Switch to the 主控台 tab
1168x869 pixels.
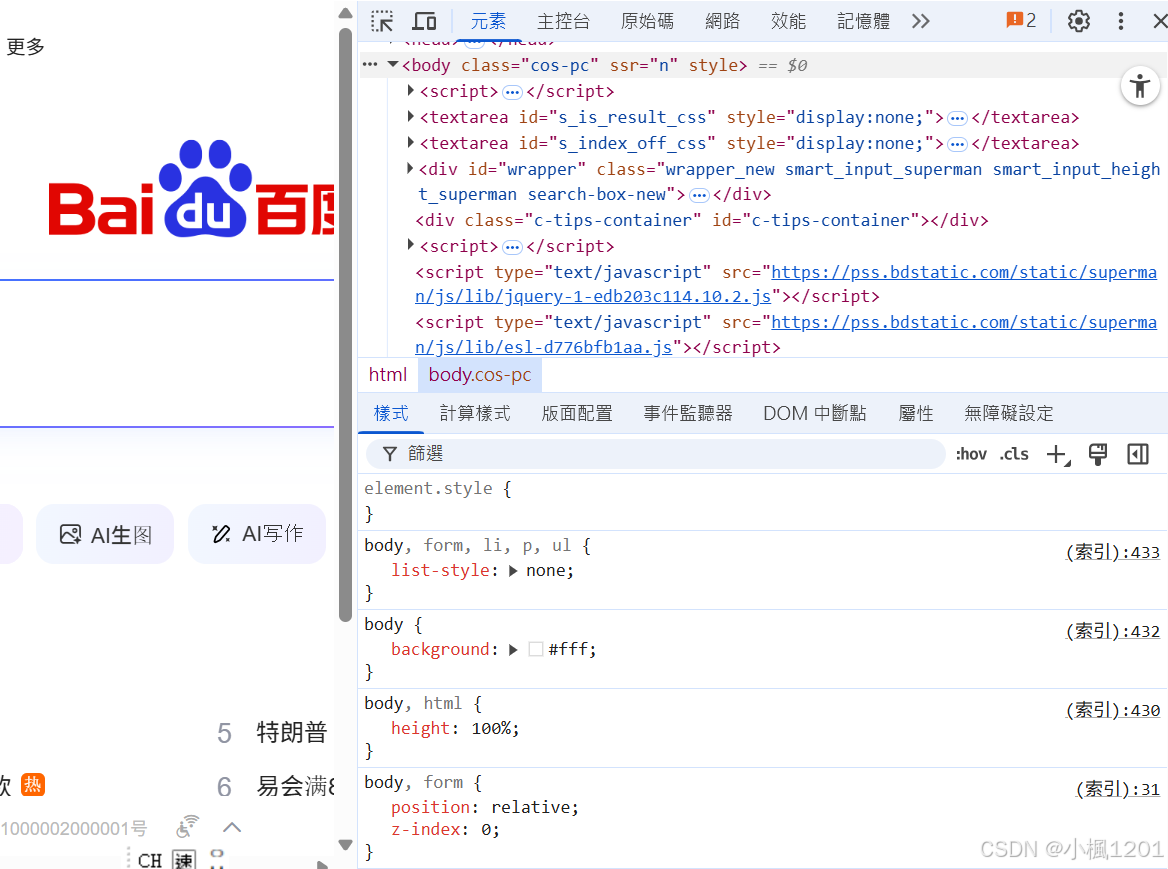(x=563, y=21)
